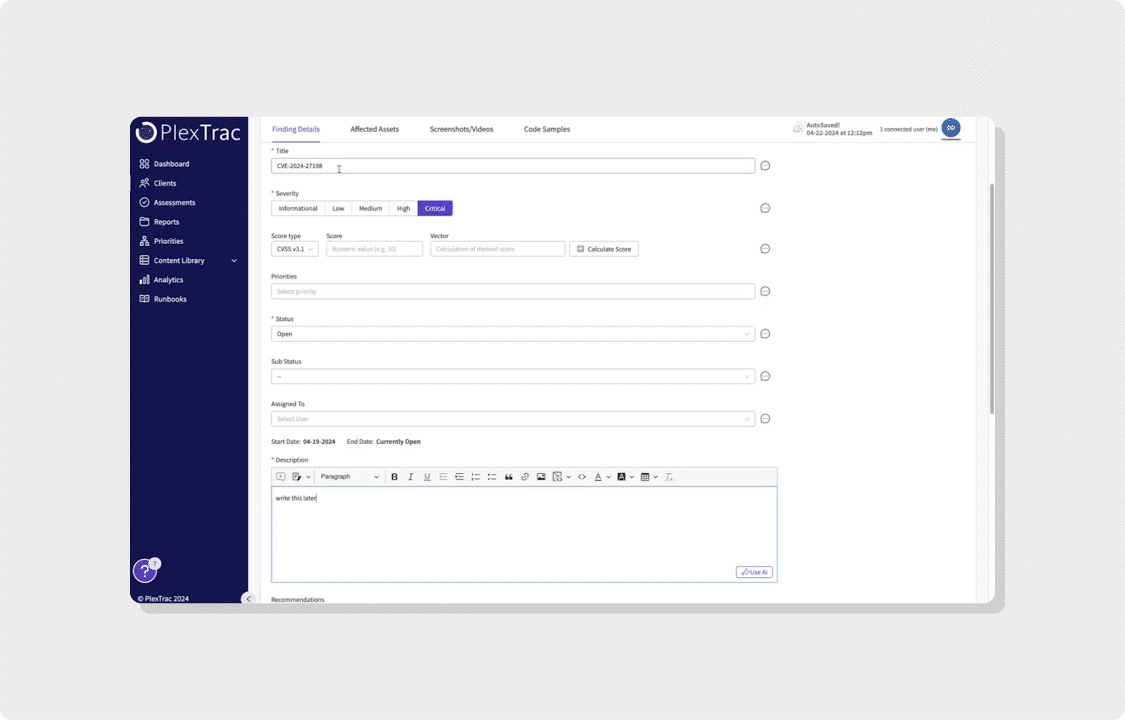The height and width of the screenshot is (720, 1125).
Task: Click into the Title input field
Action: click(513, 166)
